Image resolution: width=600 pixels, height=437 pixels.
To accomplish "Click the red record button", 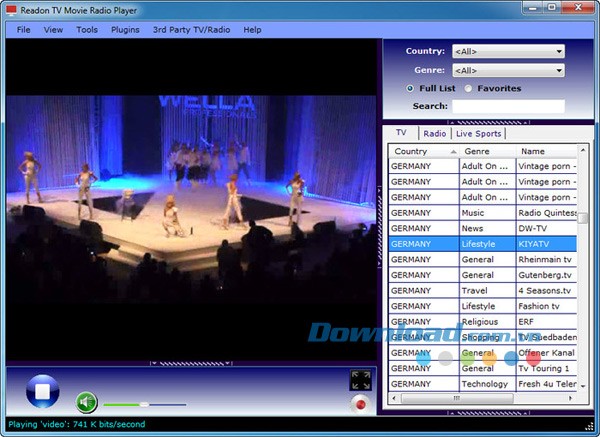I will (x=360, y=404).
